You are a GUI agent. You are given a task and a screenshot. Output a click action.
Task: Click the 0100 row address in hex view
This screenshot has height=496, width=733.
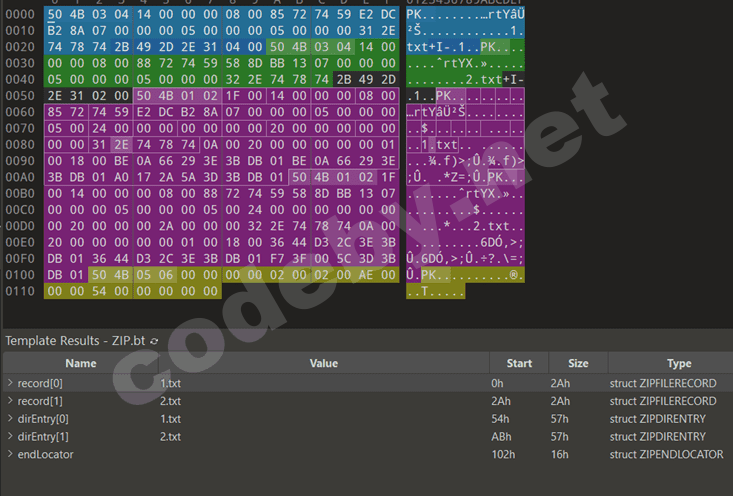click(20, 275)
